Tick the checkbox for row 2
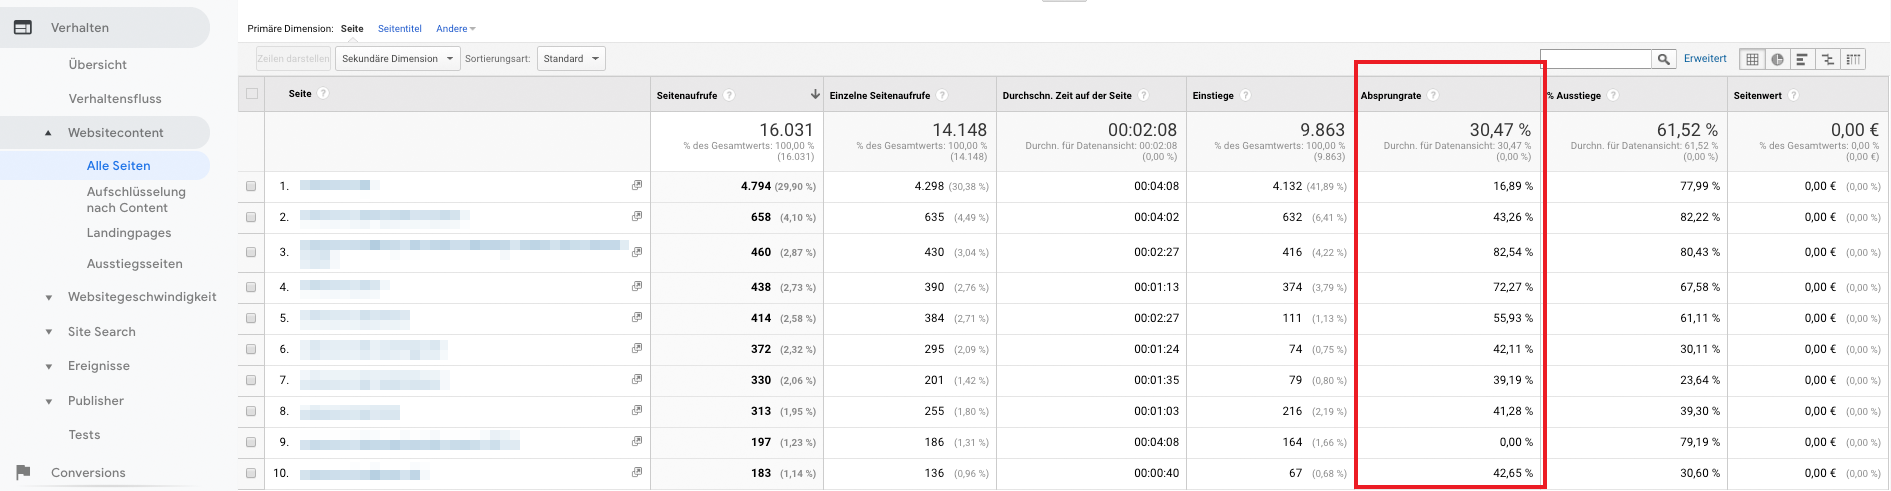 pos(251,217)
